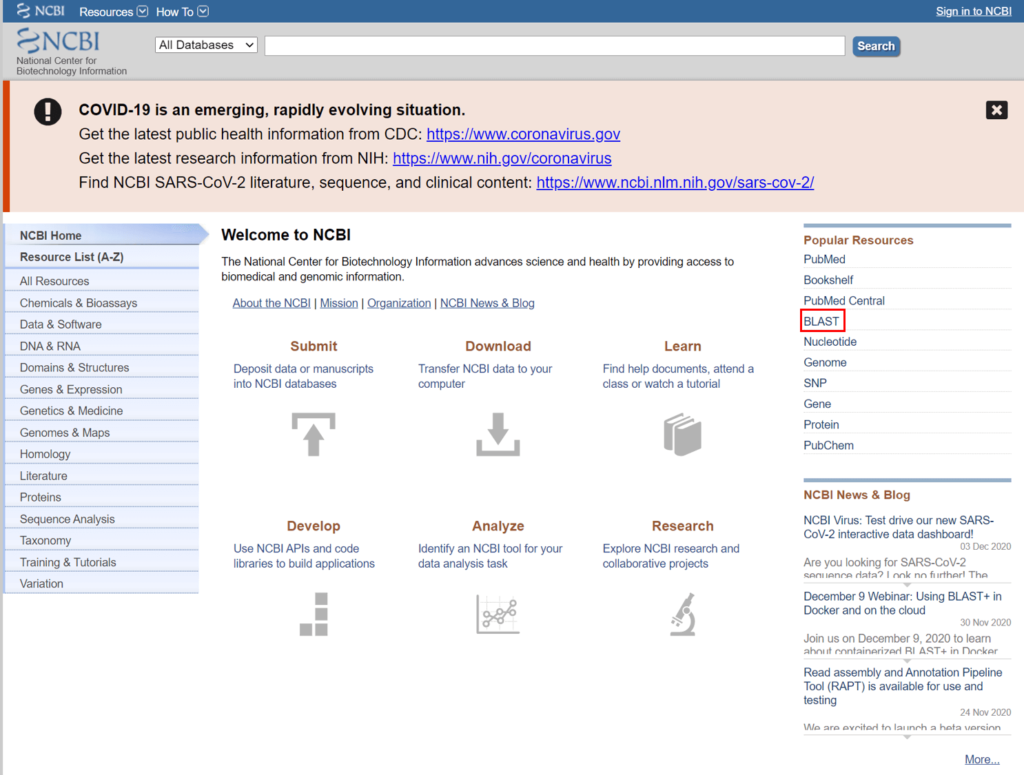
Task: Open Chemicals & Bioassays category
Action: coord(102,303)
